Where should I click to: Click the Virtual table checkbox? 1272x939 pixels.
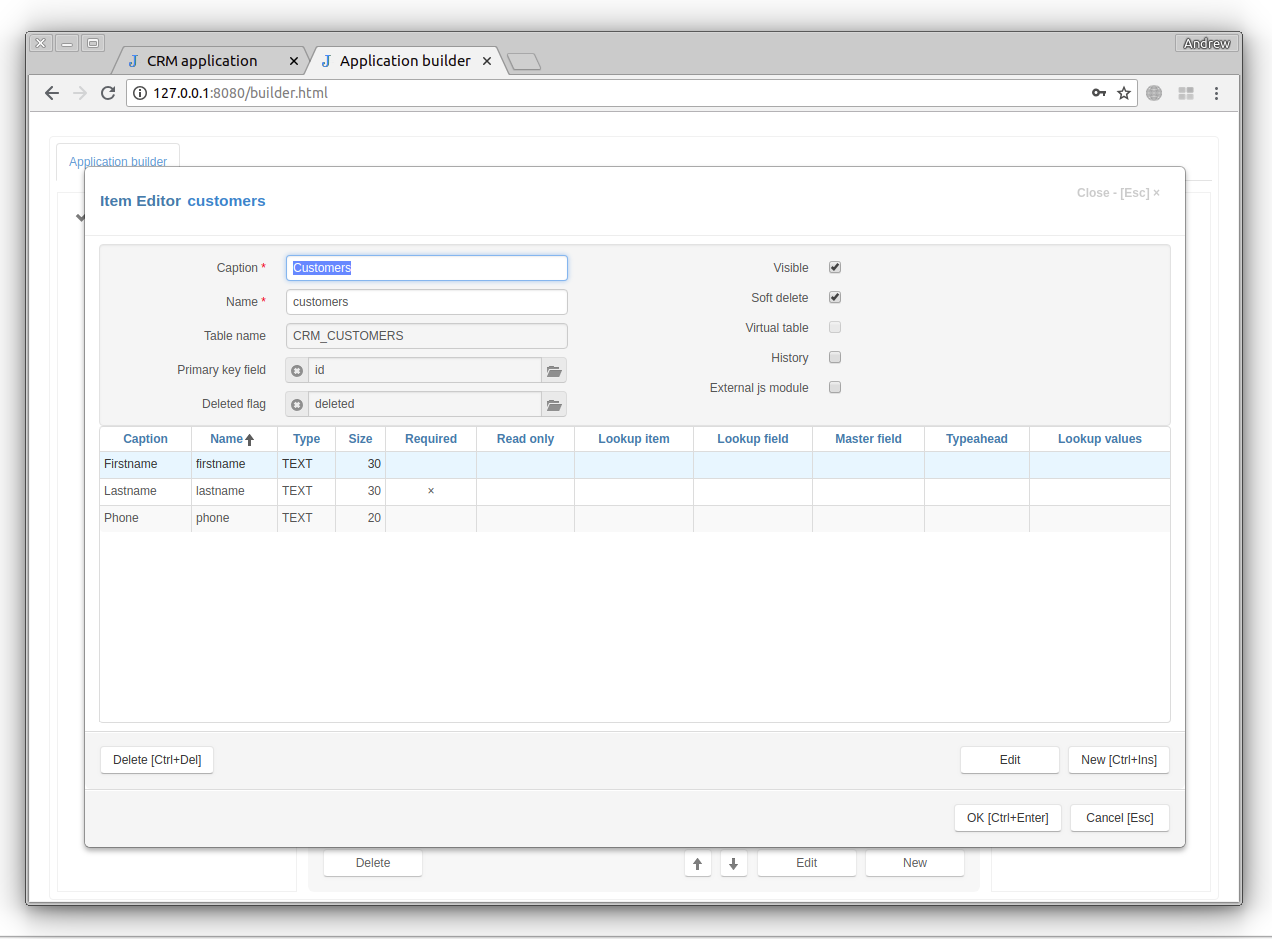pos(835,327)
